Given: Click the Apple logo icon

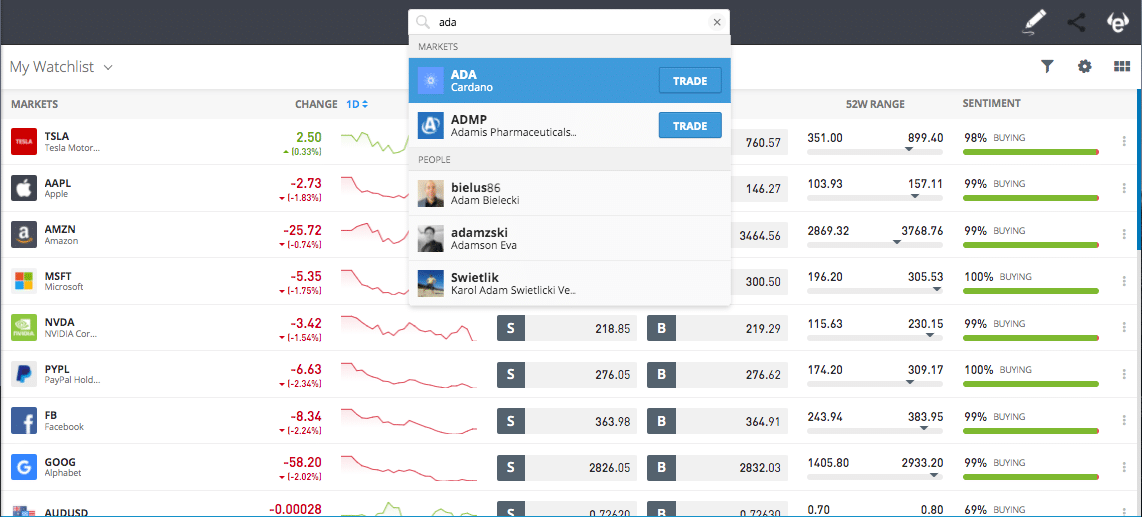Looking at the screenshot, I should 24,188.
